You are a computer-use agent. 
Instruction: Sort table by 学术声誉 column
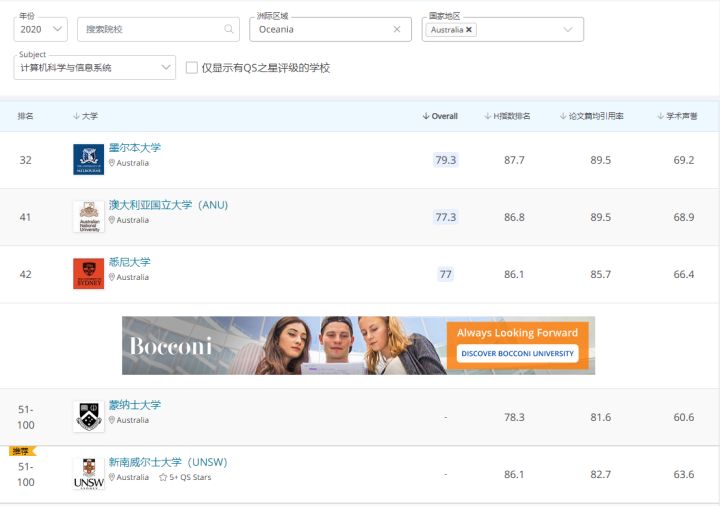pos(677,116)
